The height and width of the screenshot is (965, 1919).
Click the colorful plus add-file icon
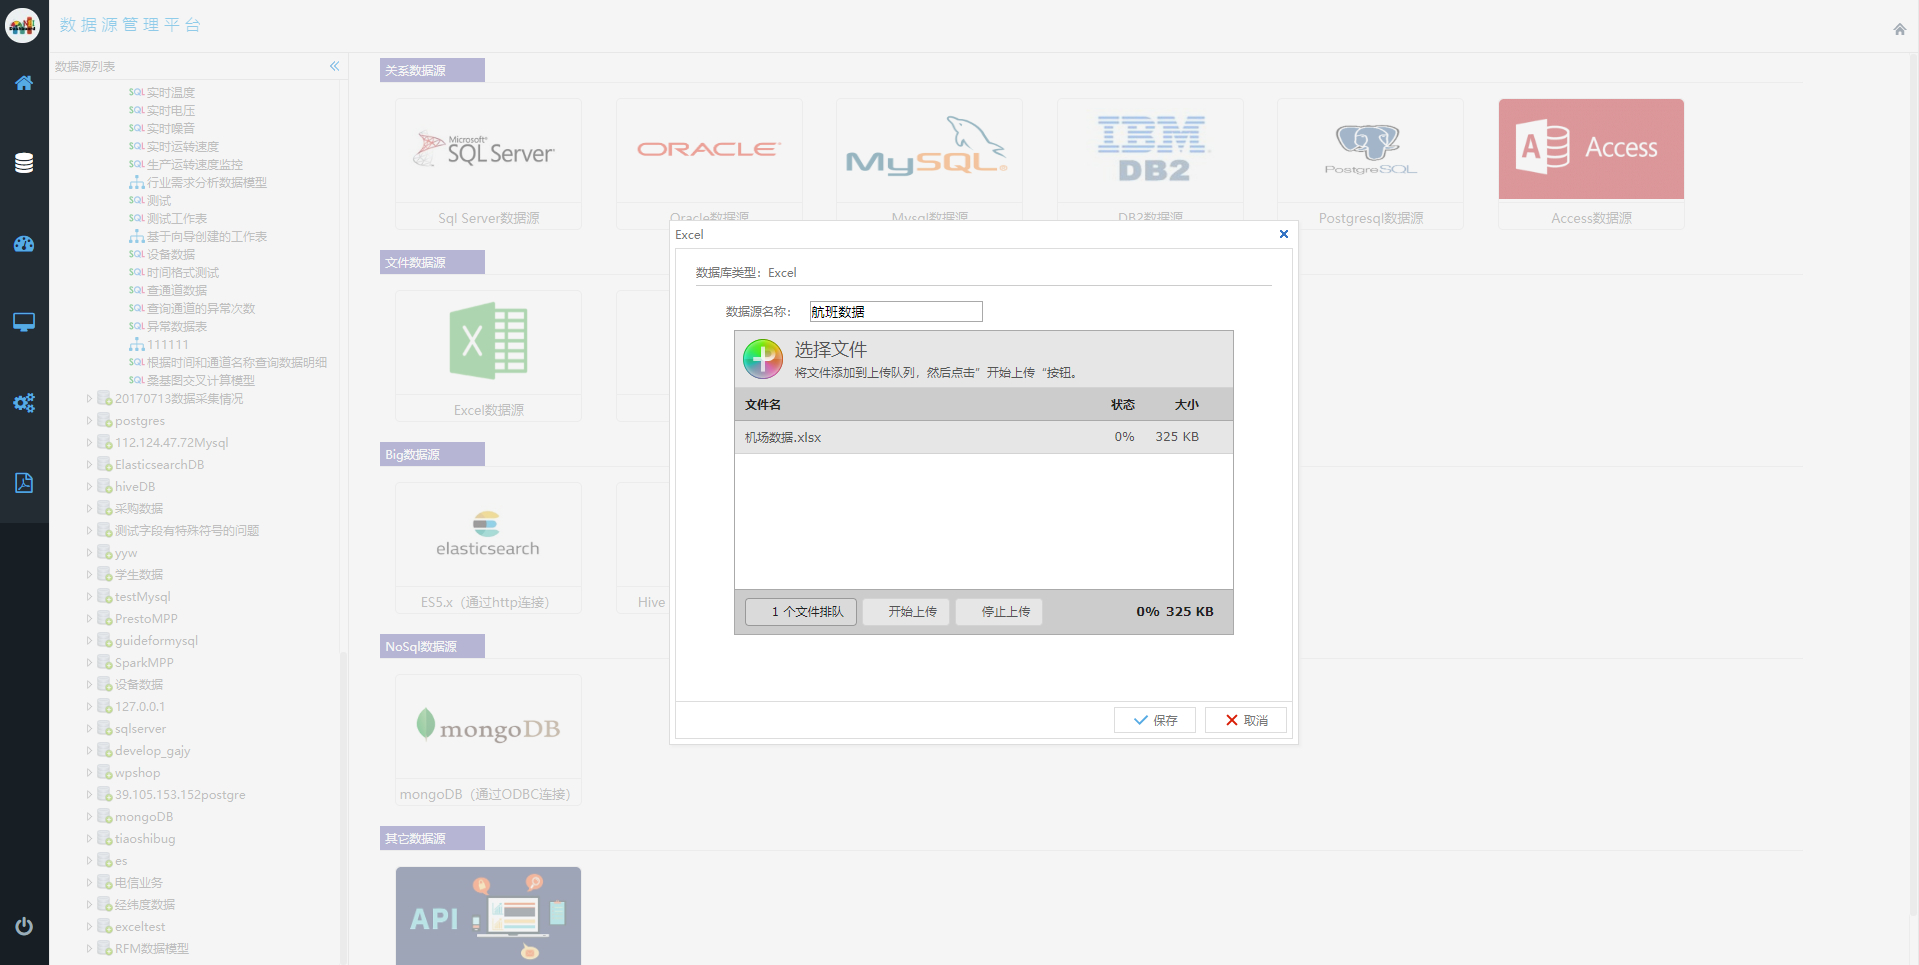click(x=763, y=358)
